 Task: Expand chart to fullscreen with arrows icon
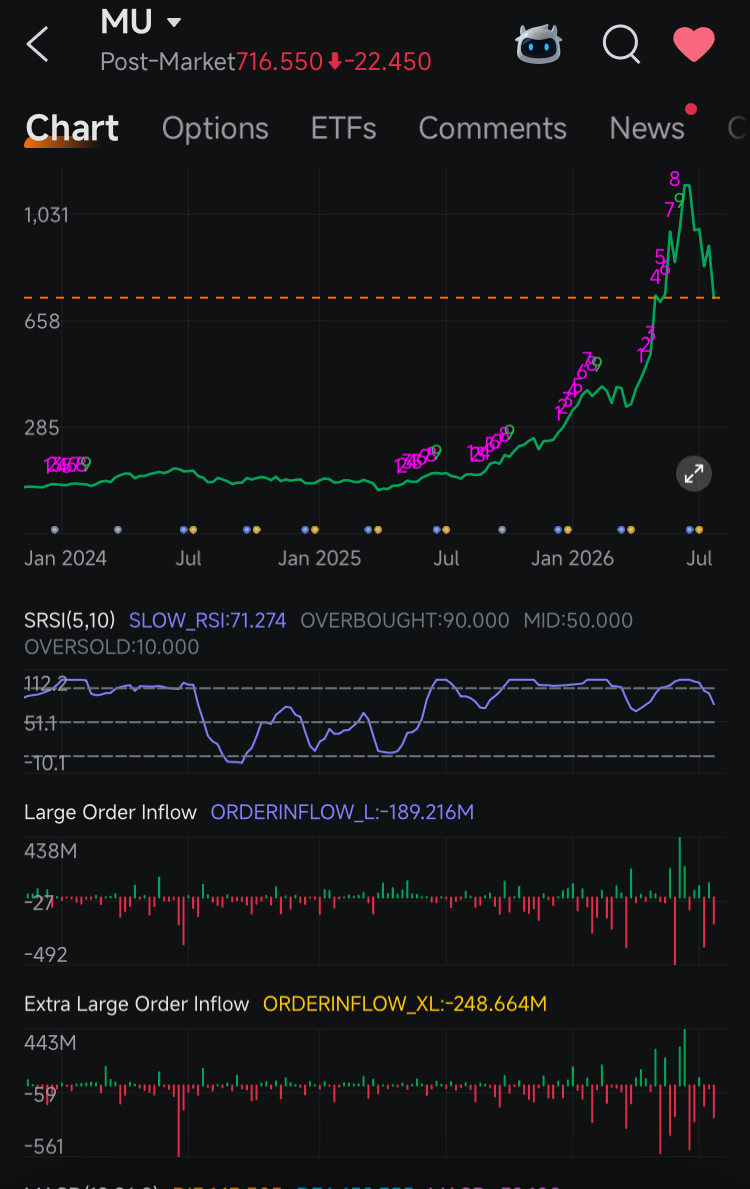[x=694, y=474]
